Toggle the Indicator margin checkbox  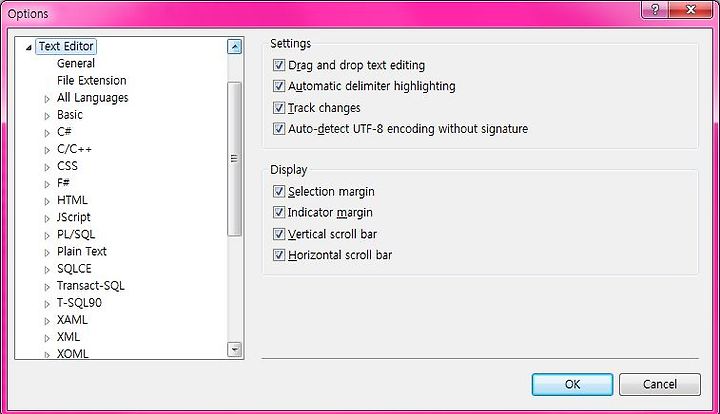pyautogui.click(x=279, y=213)
